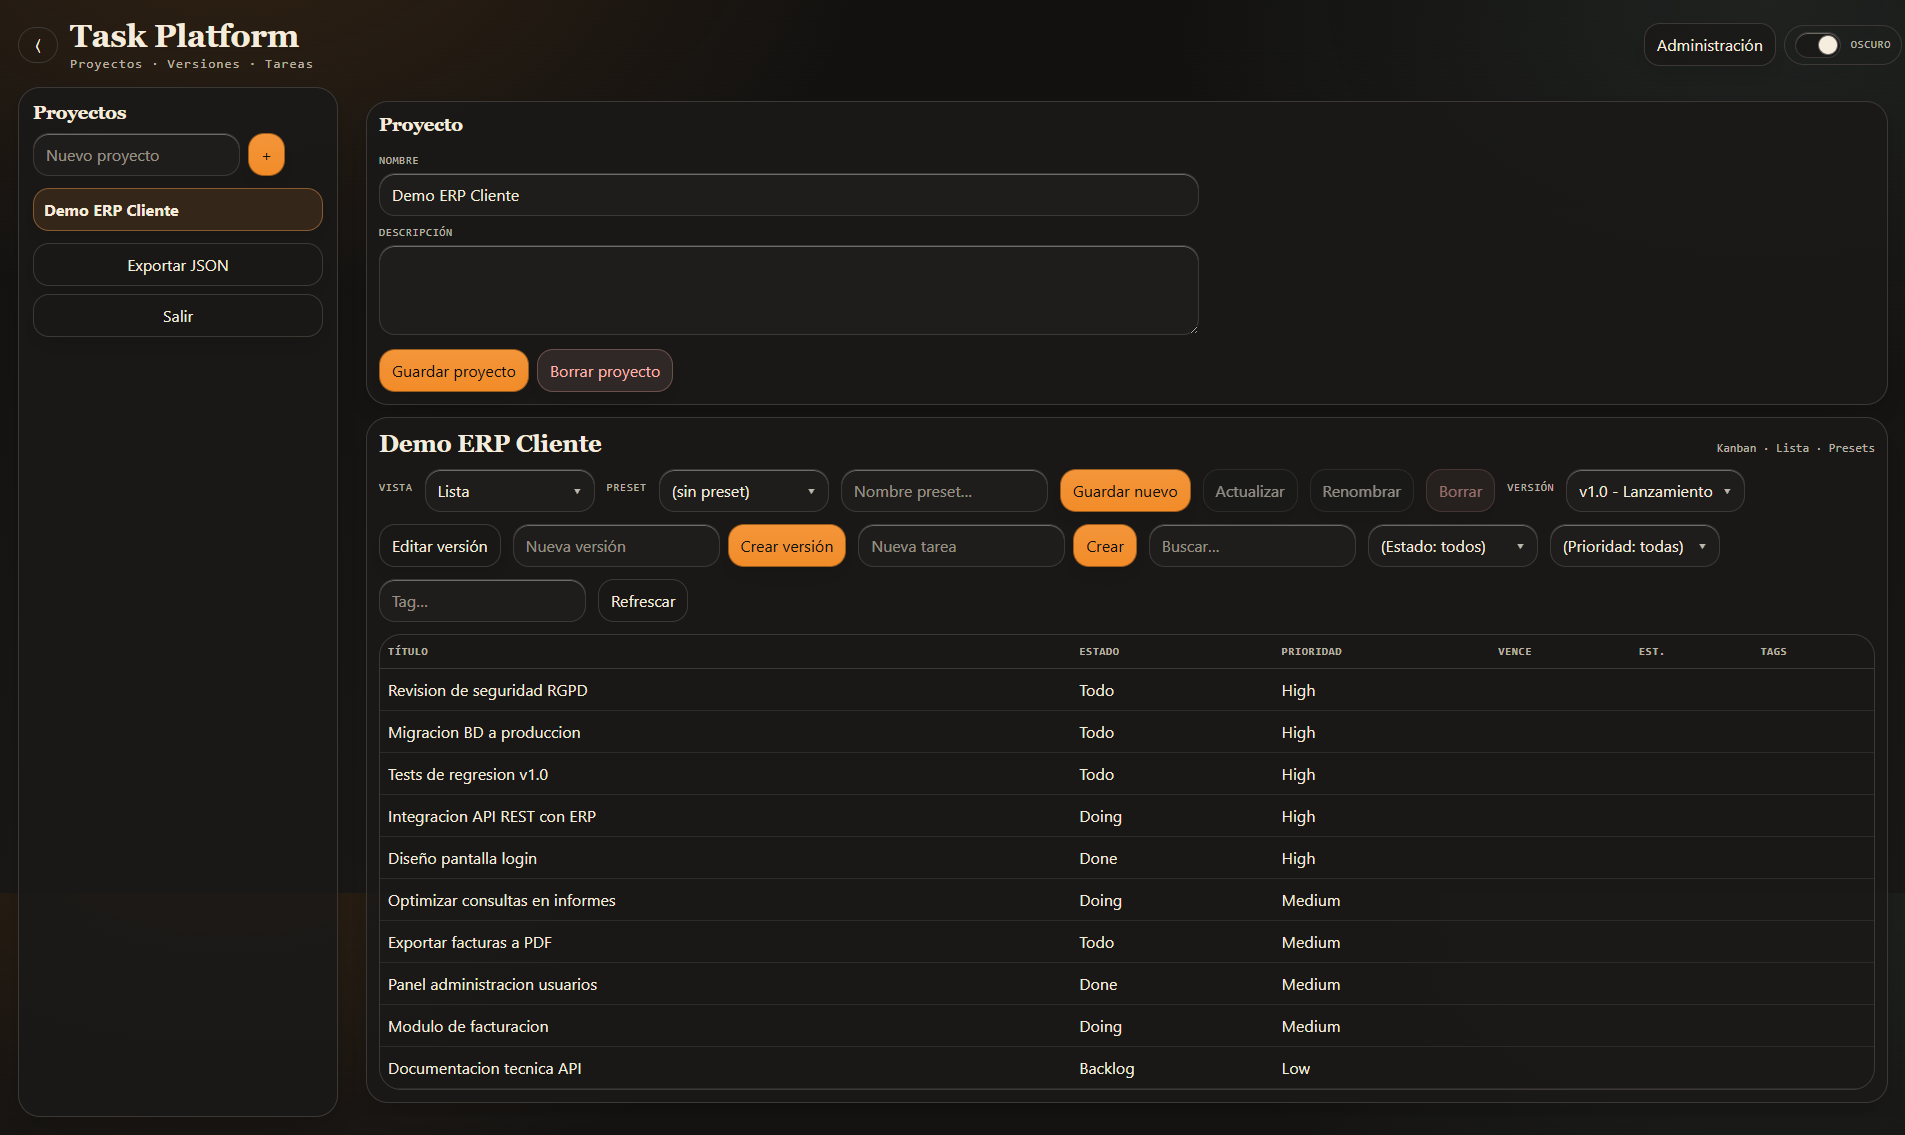Click the Refrescar button
Screen dimensions: 1905x1135
[642, 601]
